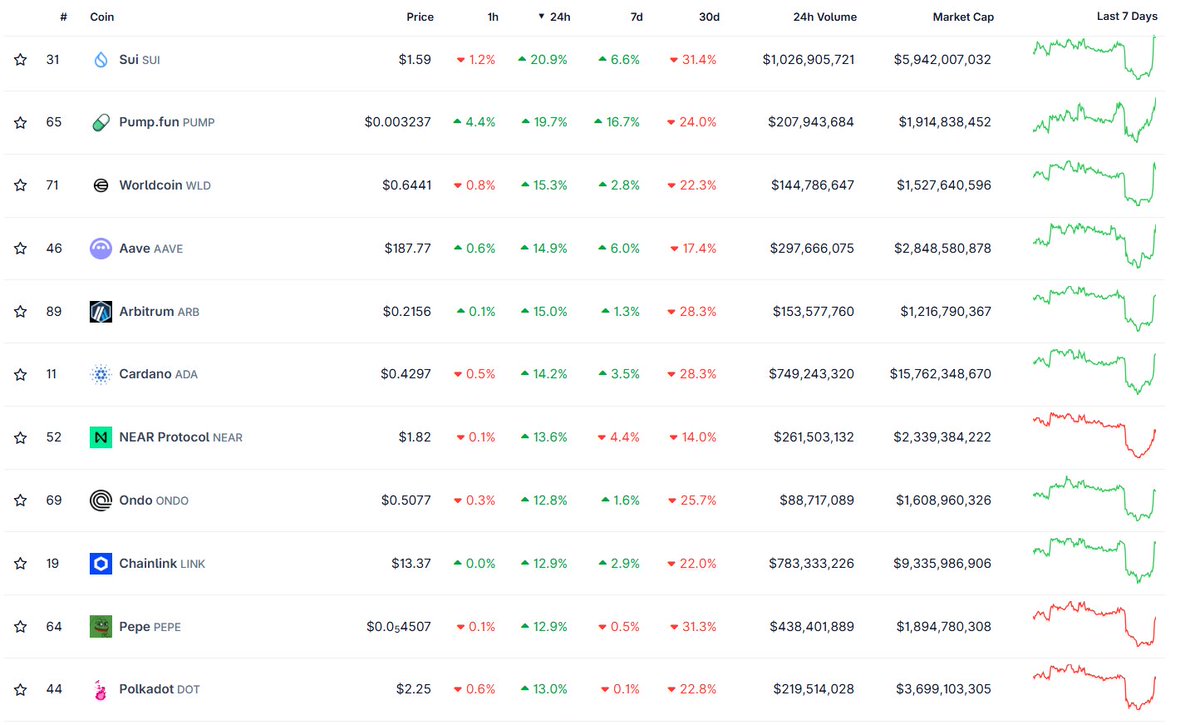The image size is (1200, 725).
Task: Click Cardano market cap $15,762,348,670
Action: (940, 374)
